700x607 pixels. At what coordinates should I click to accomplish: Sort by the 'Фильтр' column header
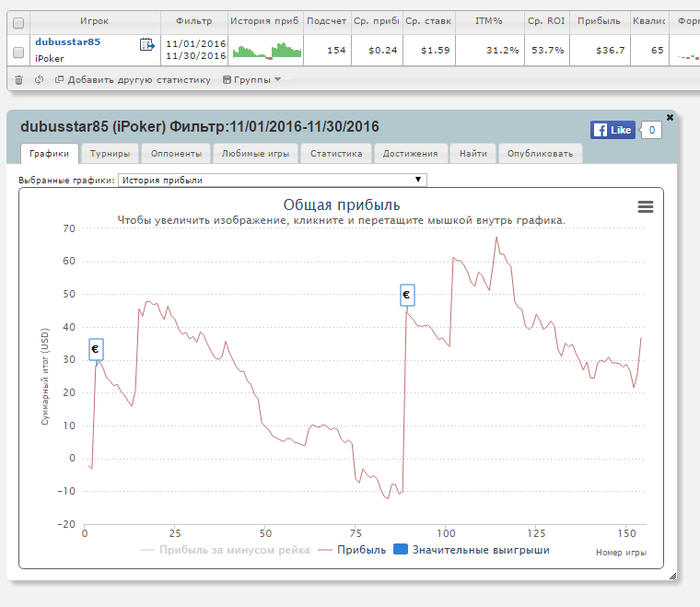tap(194, 21)
